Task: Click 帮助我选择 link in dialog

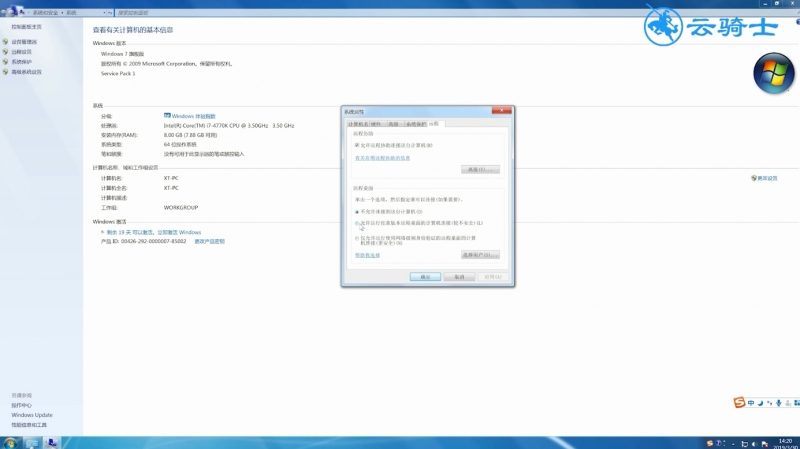Action: [367, 255]
